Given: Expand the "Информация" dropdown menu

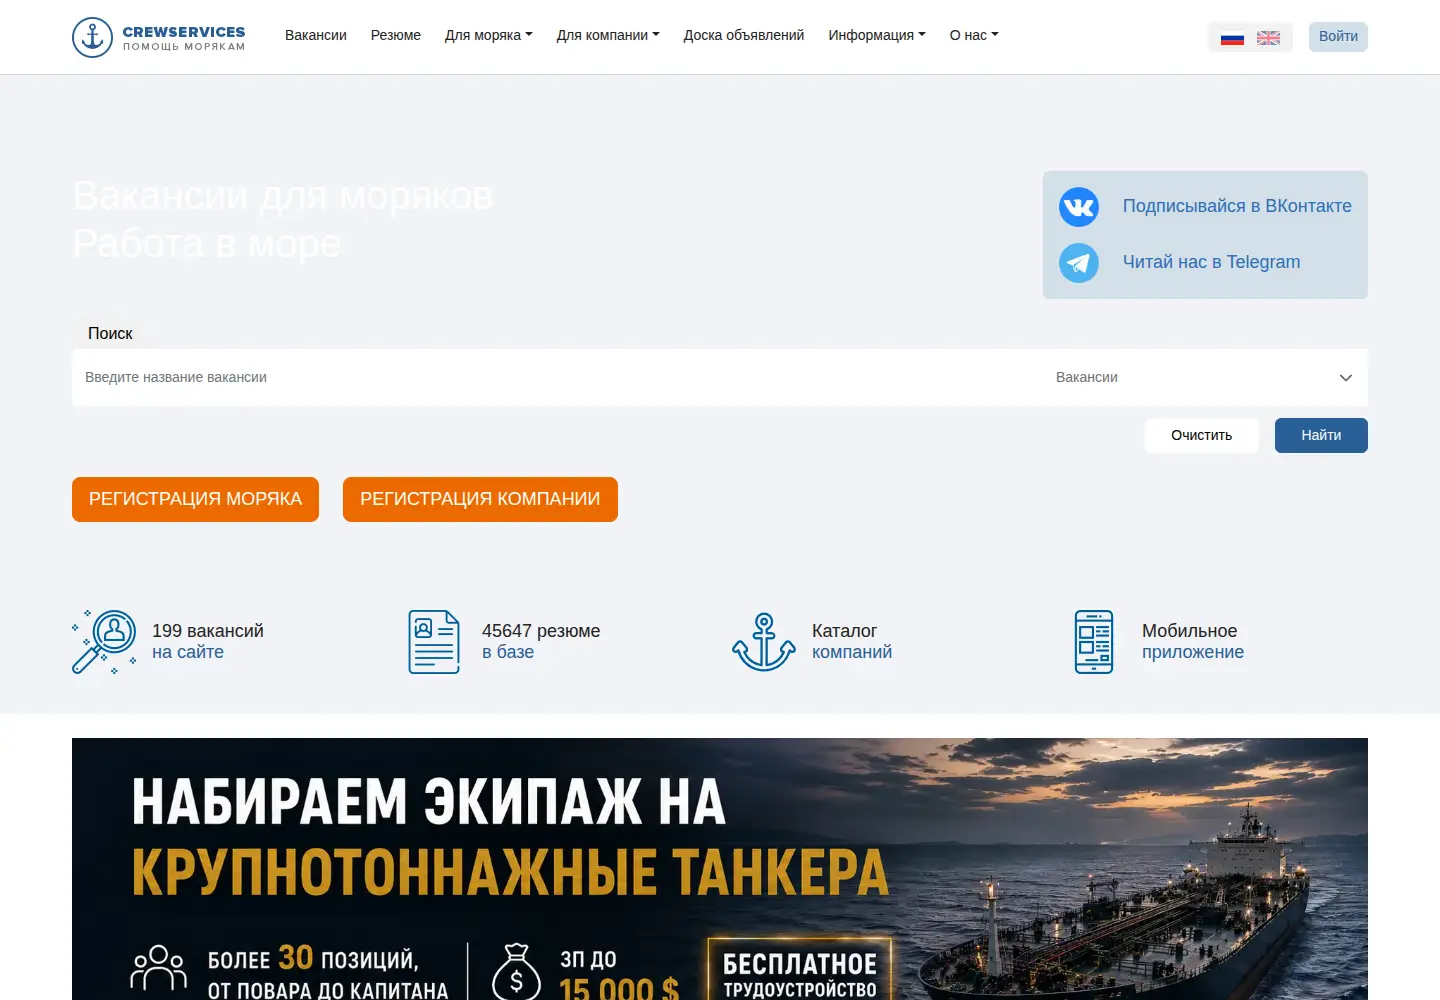Looking at the screenshot, I should click(x=877, y=35).
